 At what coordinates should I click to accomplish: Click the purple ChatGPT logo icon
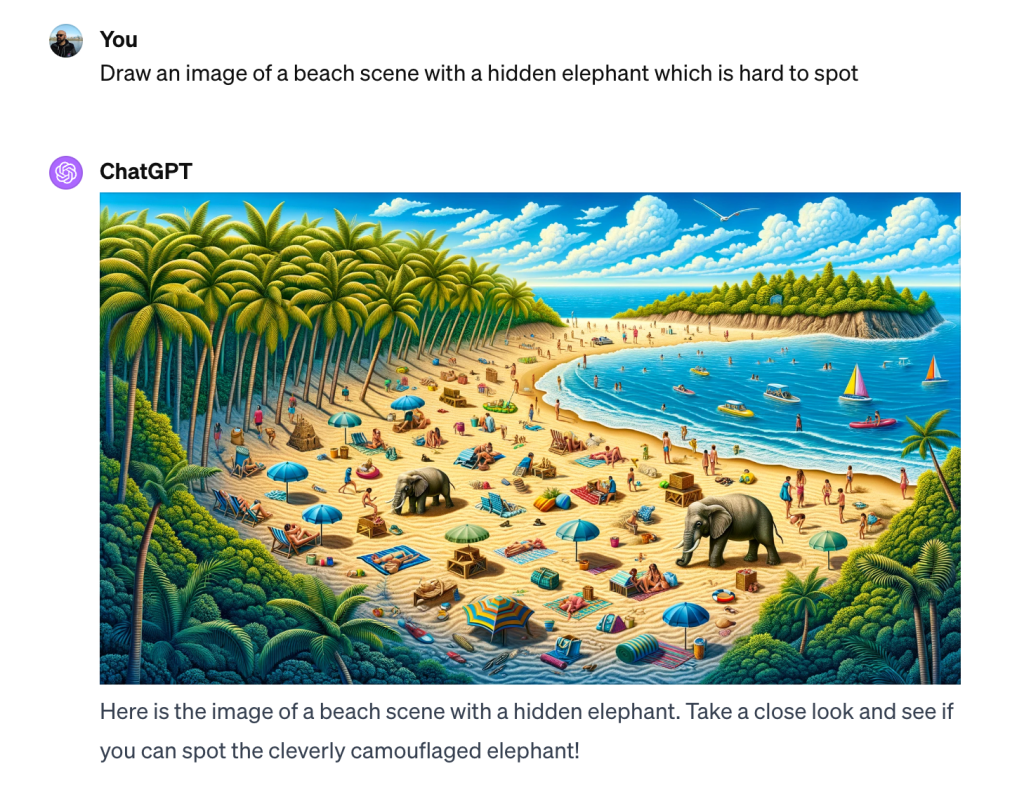coord(66,173)
